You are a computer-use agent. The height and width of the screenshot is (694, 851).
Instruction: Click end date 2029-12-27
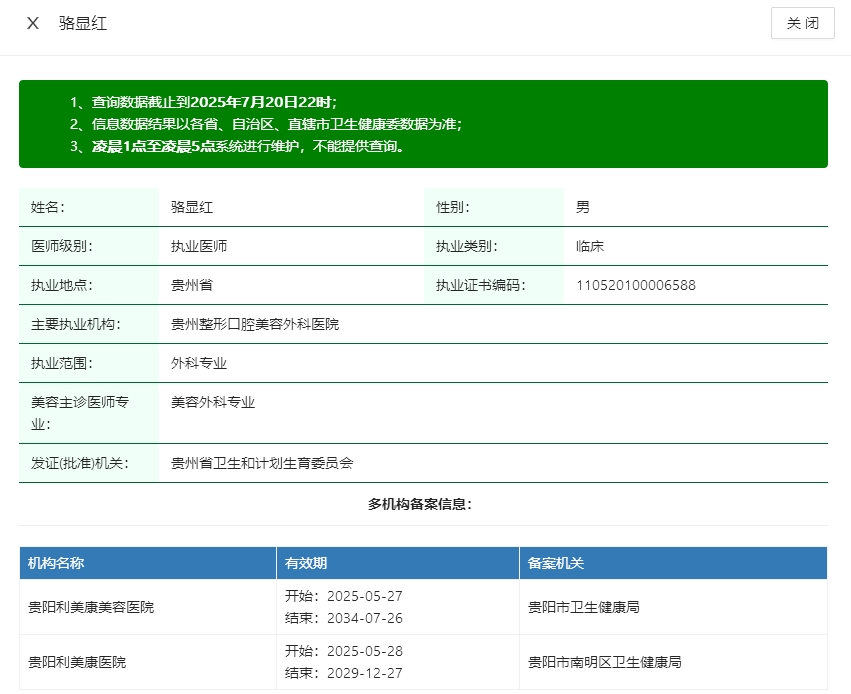(365, 674)
